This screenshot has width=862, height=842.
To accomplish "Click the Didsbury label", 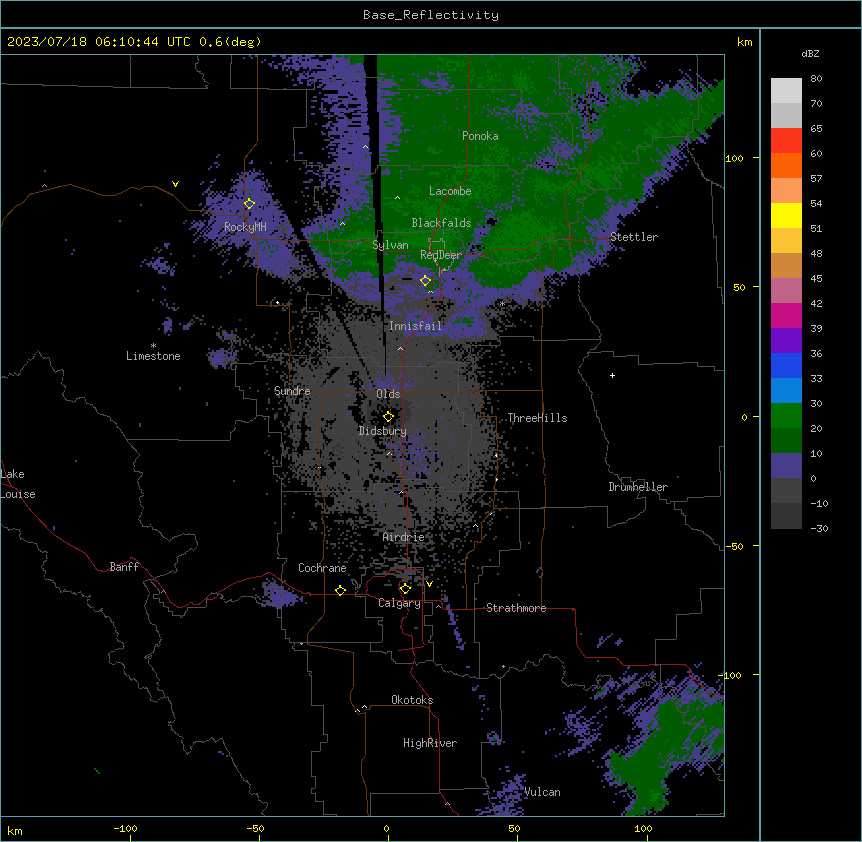I will click(x=383, y=431).
